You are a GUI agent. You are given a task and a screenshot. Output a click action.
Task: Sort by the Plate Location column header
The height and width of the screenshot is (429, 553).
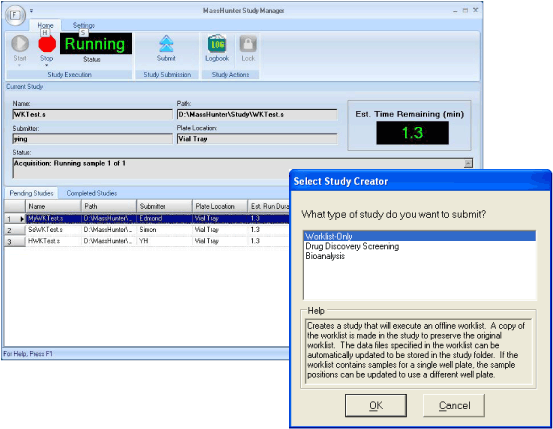(220, 206)
